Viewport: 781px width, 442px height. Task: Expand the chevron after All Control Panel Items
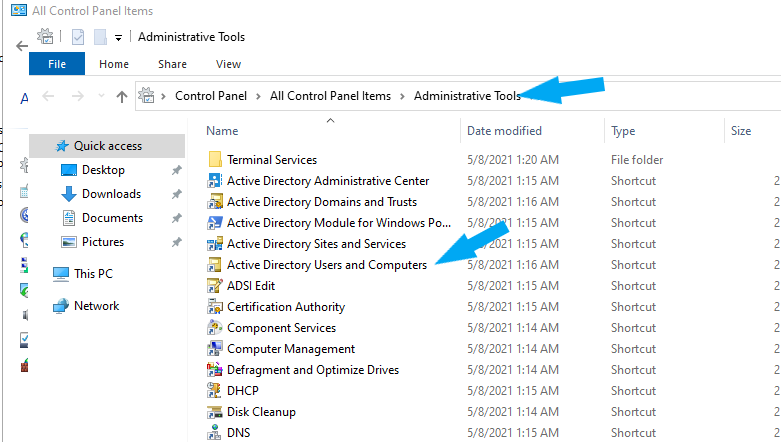pyautogui.click(x=402, y=96)
